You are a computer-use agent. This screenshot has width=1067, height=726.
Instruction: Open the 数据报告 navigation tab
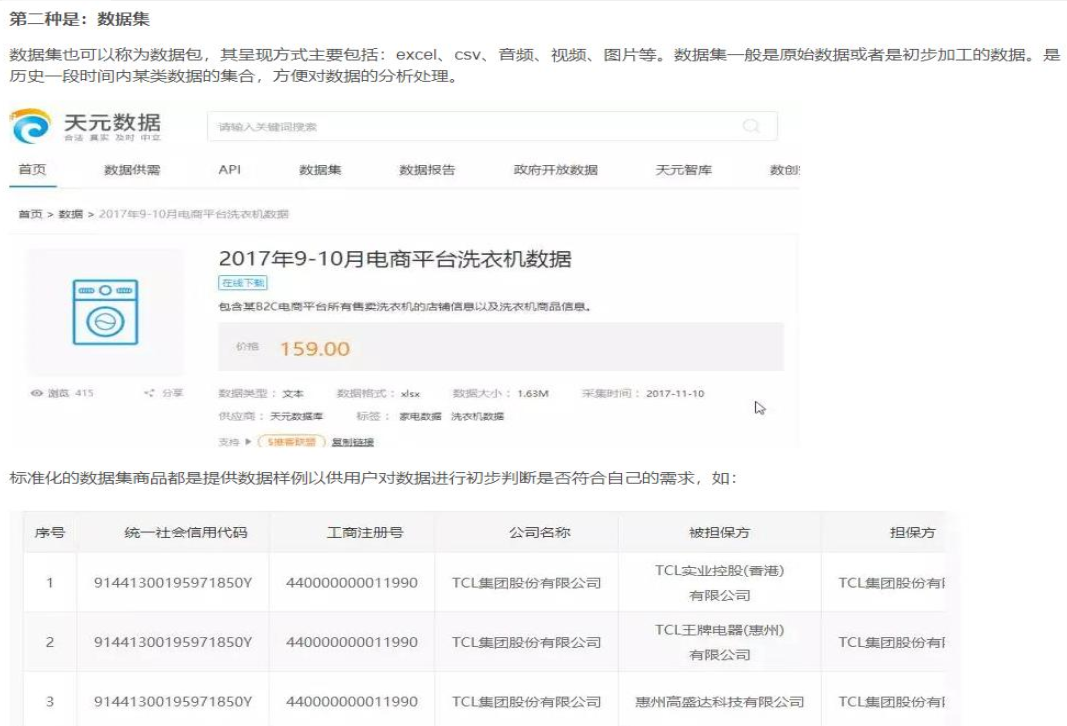(x=427, y=170)
